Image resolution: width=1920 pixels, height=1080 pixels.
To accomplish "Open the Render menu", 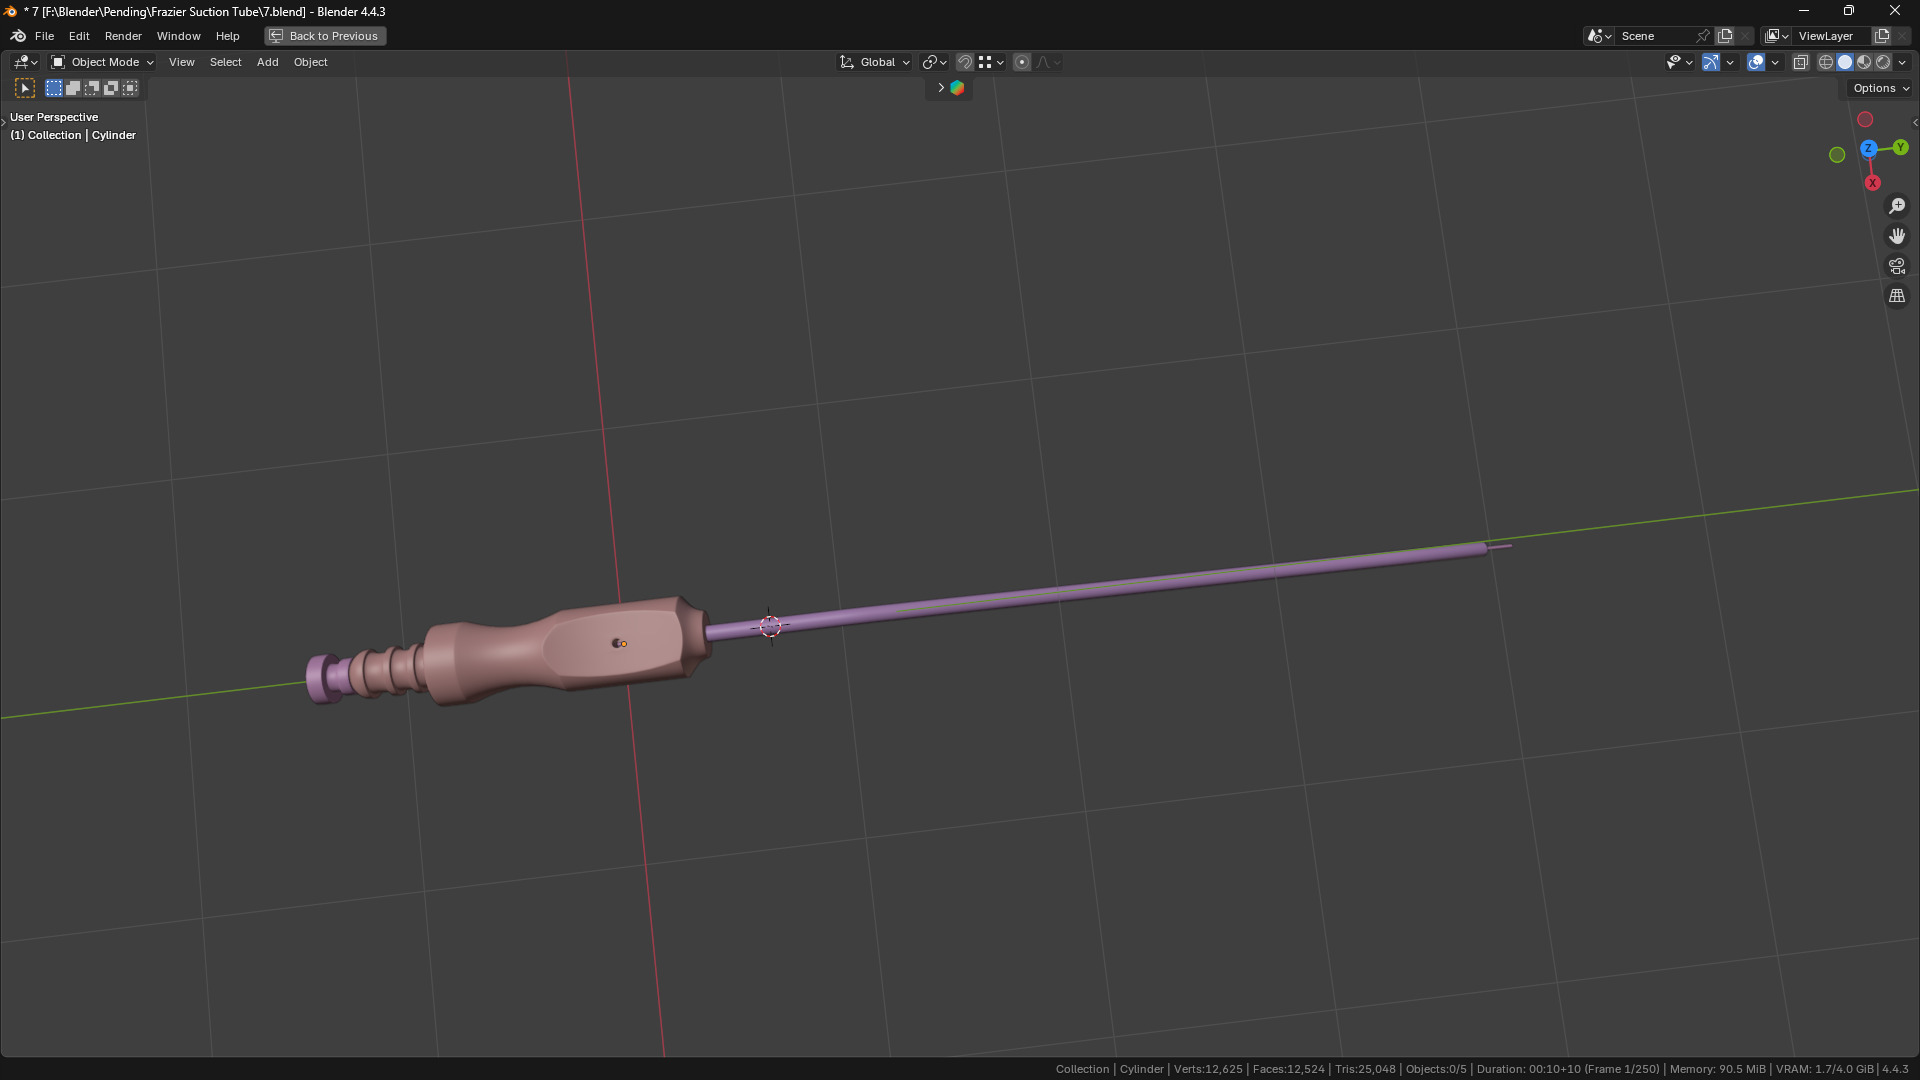I will (x=123, y=36).
